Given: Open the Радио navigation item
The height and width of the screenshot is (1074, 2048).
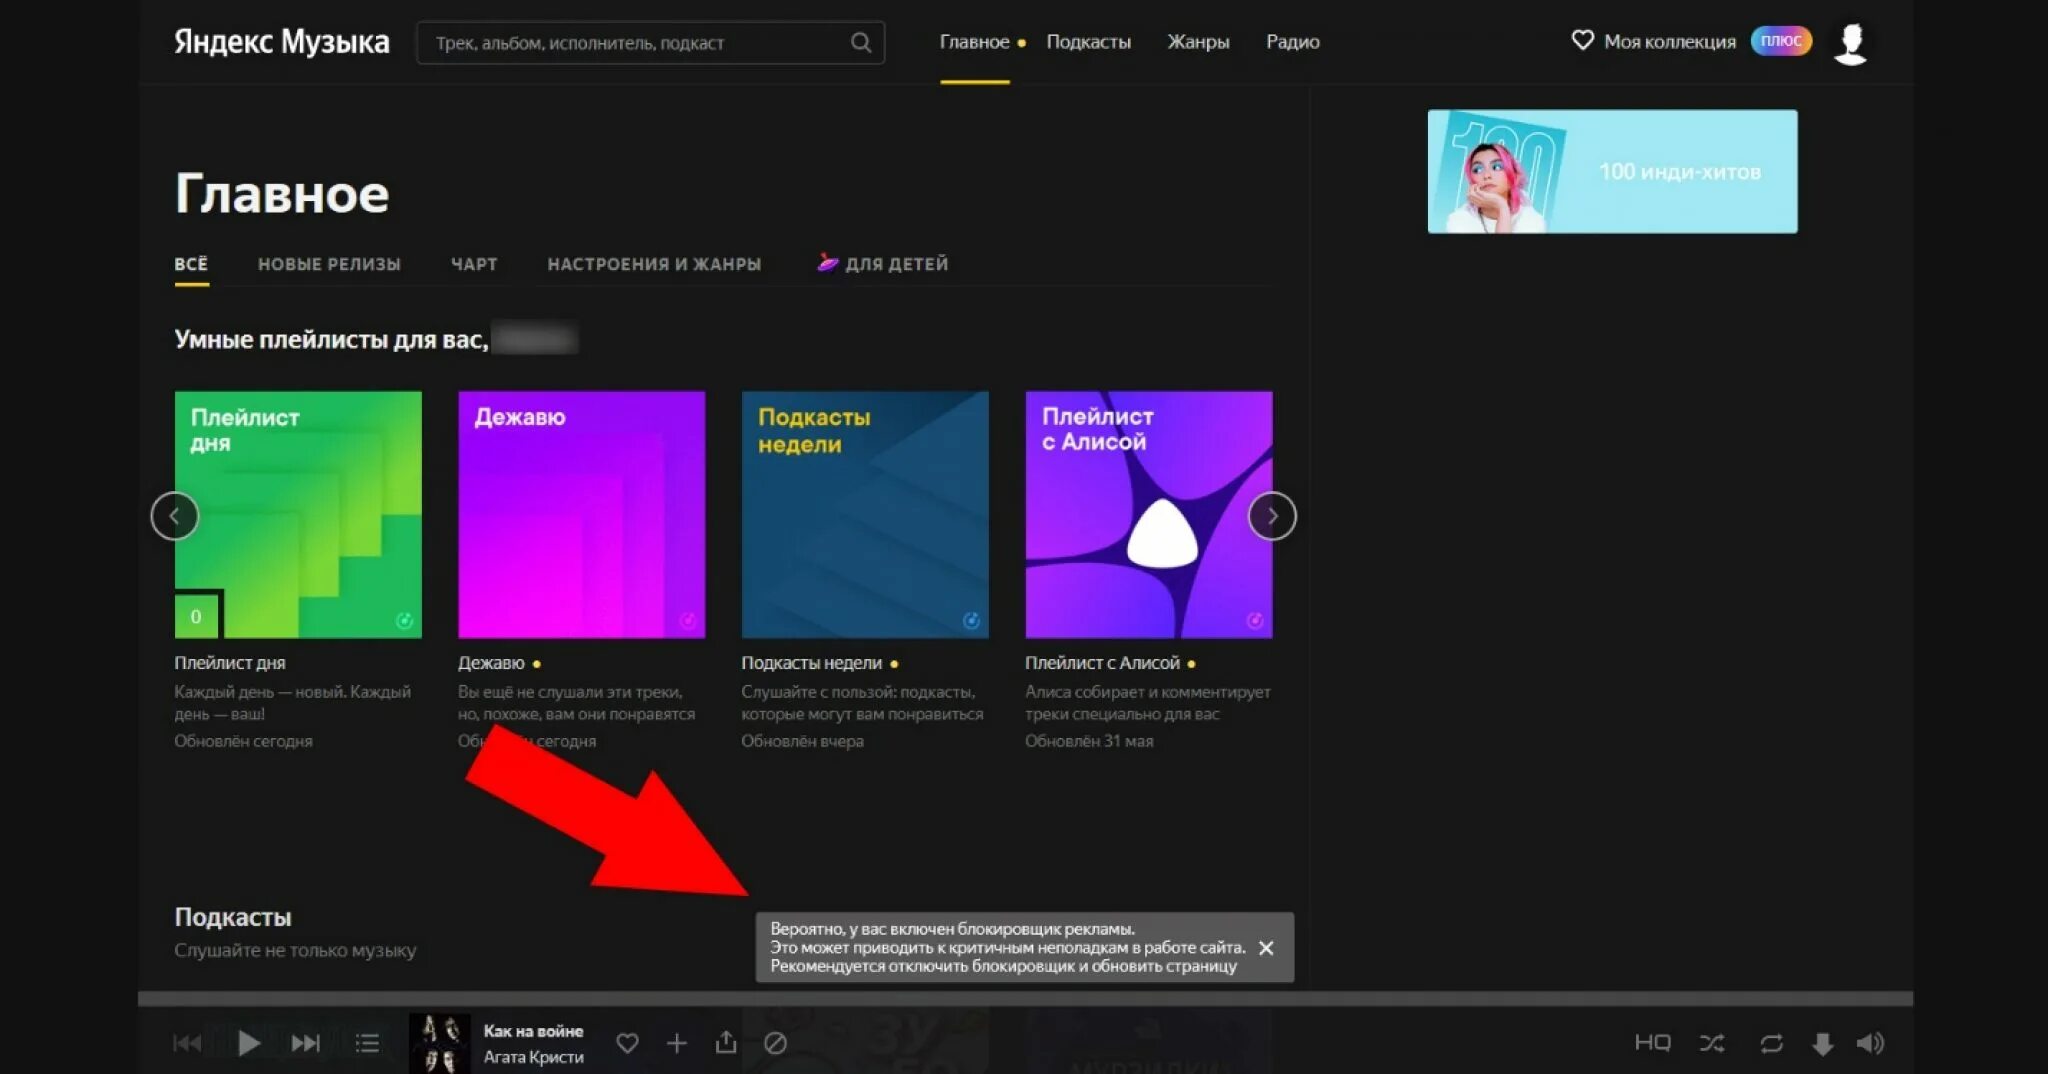Looking at the screenshot, I should click(1292, 42).
